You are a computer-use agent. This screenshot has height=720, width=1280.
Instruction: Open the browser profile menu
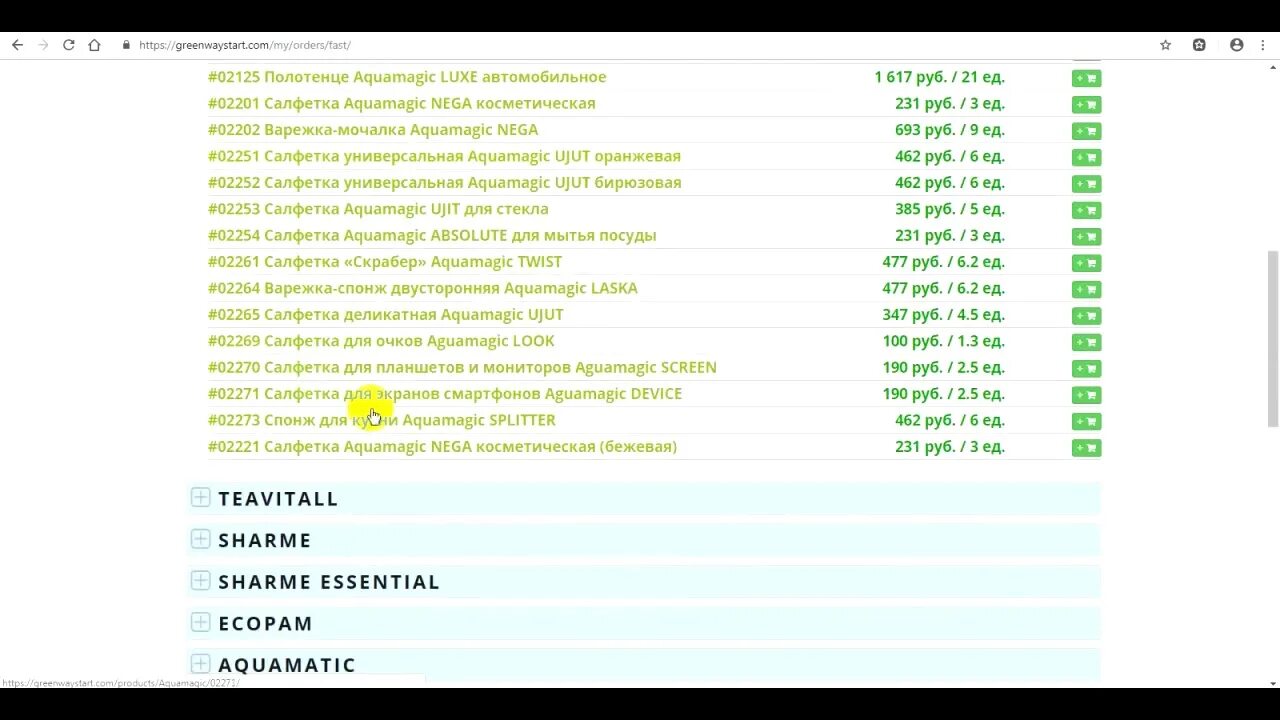[x=1237, y=45]
